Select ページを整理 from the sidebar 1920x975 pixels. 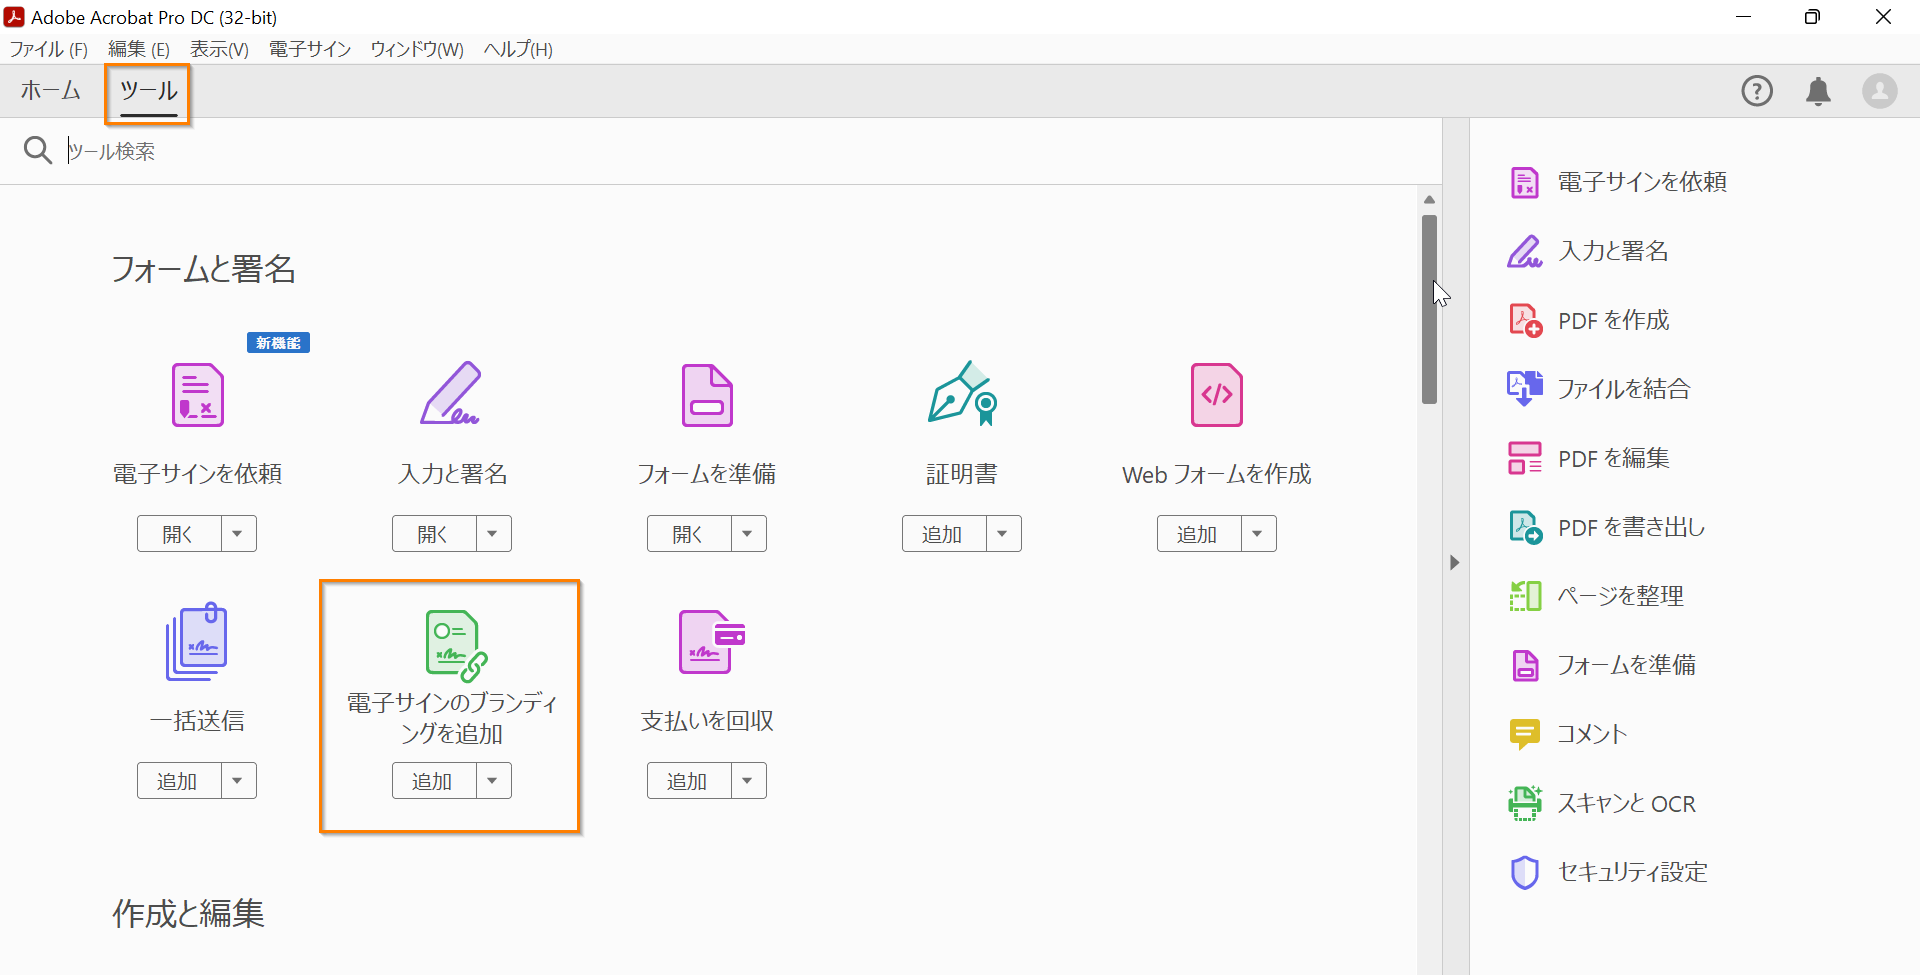coord(1621,595)
